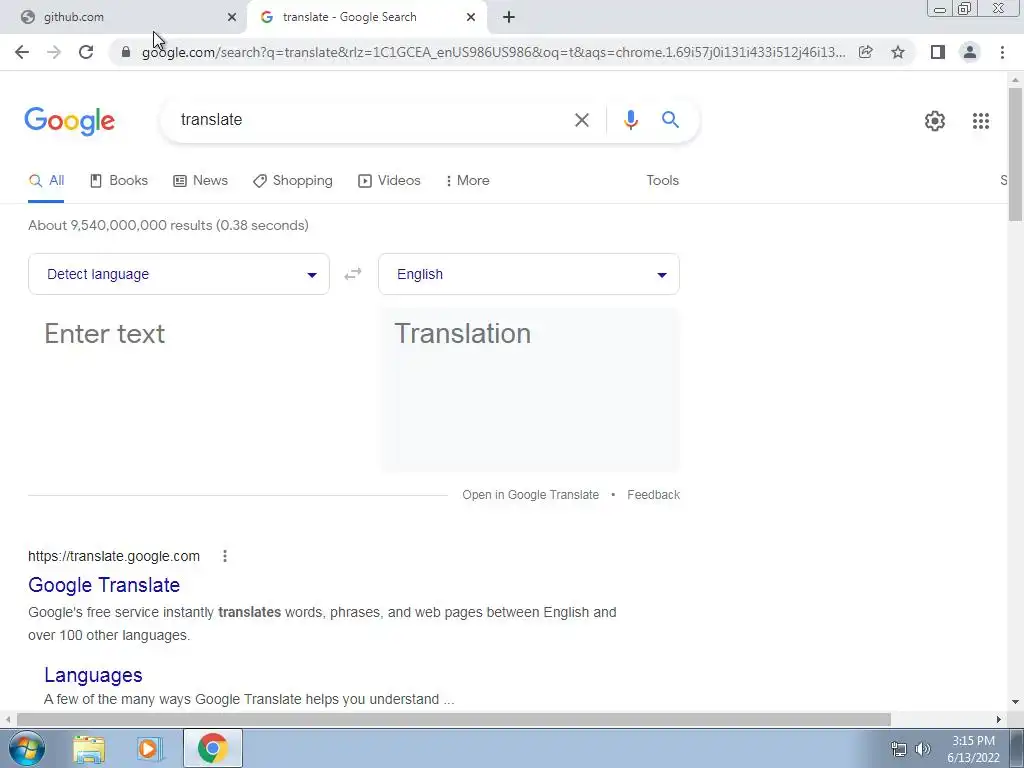Click the Google logo
Viewport: 1024px width, 768px height.
(70, 121)
